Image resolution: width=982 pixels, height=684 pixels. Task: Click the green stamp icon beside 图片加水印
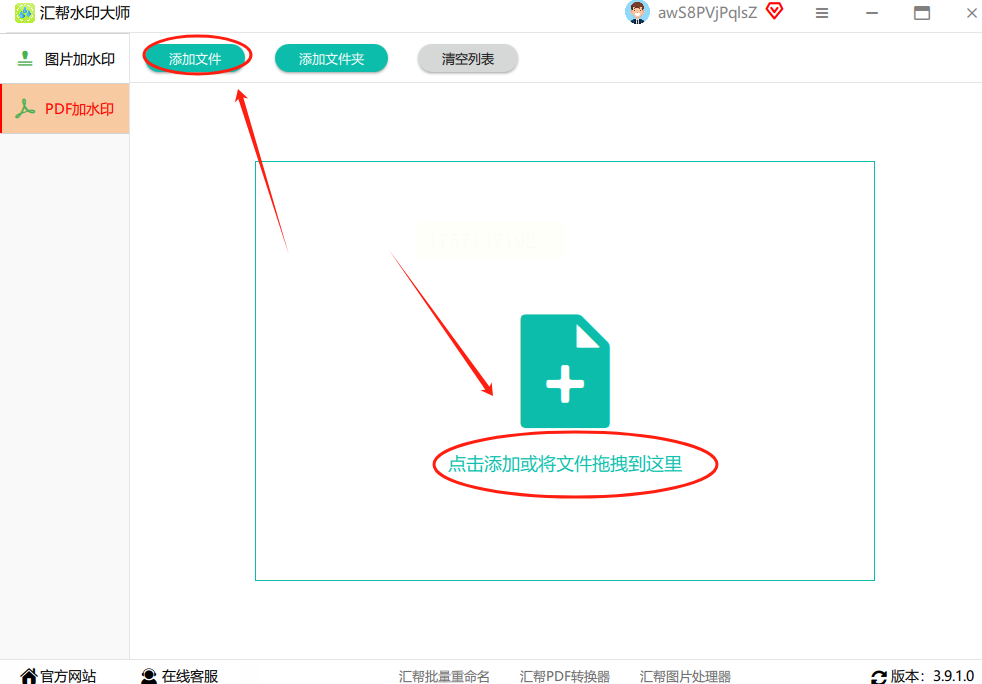pos(25,59)
